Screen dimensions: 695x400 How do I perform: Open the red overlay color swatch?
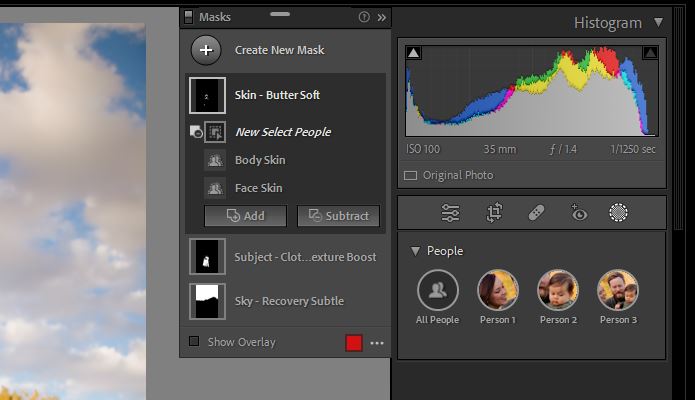(x=353, y=343)
